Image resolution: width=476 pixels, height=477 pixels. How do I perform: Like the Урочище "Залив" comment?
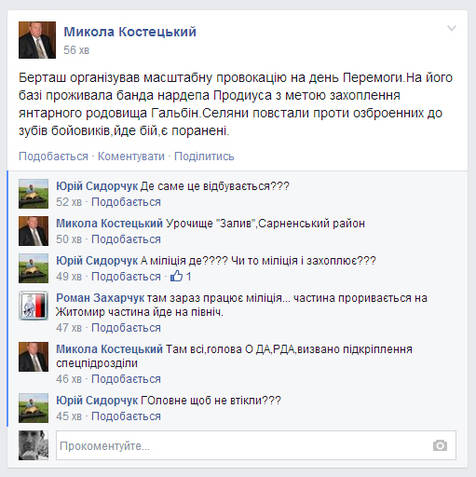pos(126,239)
